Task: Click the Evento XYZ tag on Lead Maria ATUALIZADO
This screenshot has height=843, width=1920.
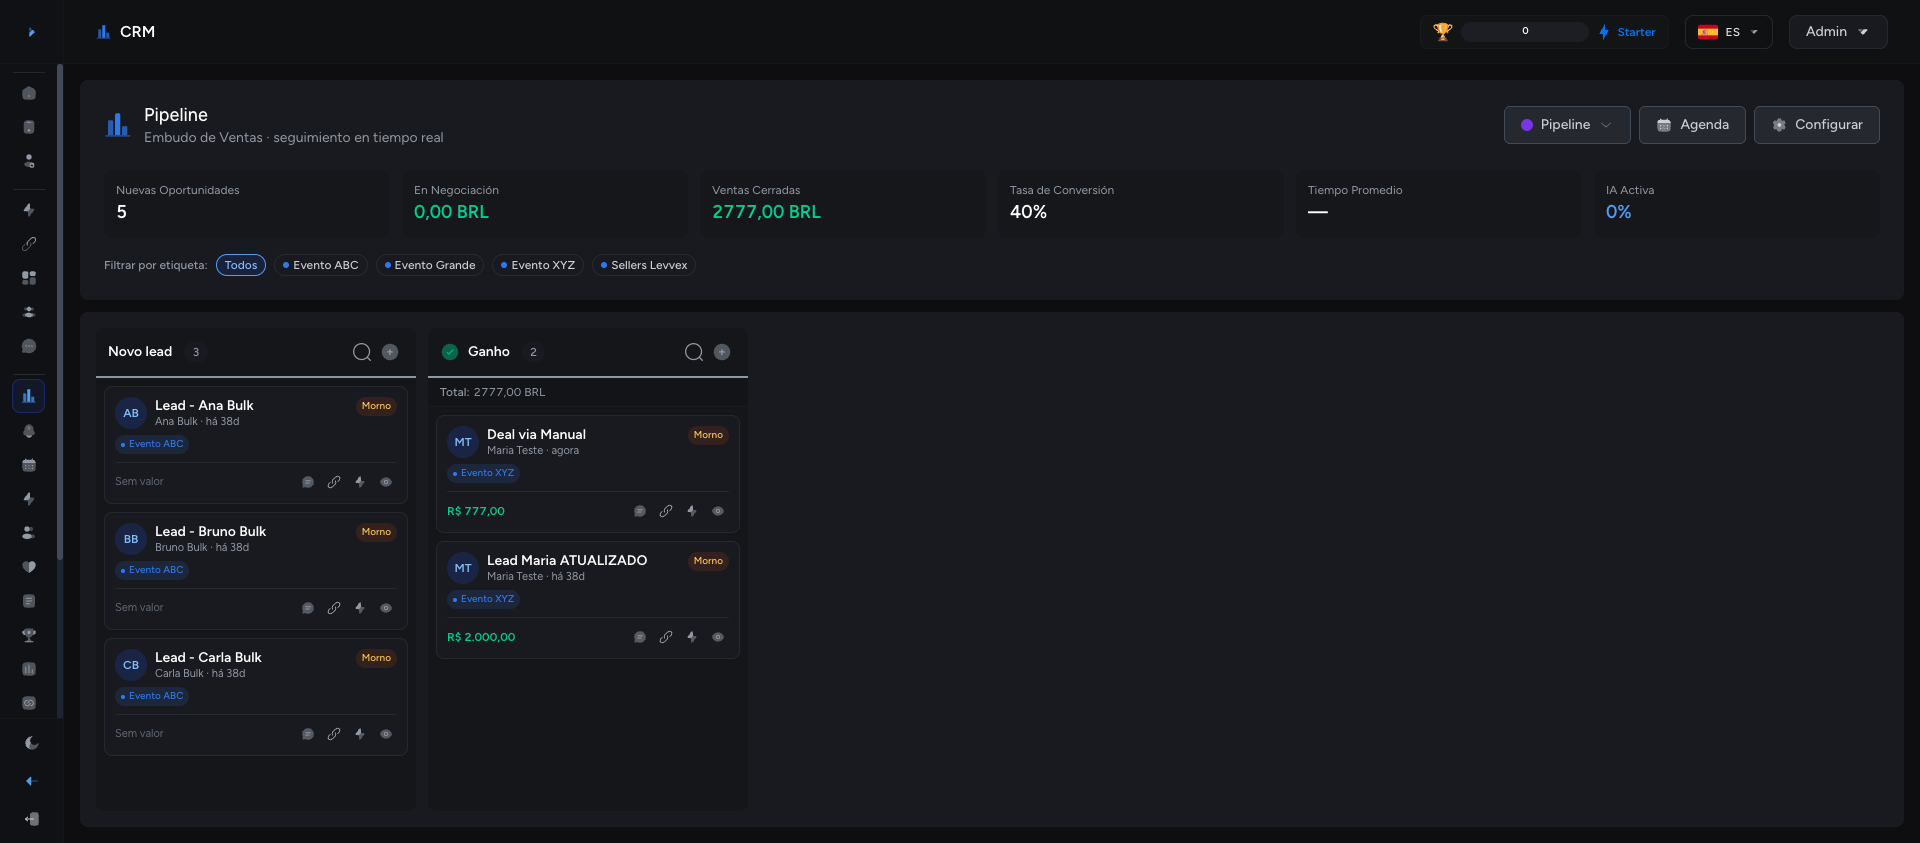Action: tap(483, 599)
